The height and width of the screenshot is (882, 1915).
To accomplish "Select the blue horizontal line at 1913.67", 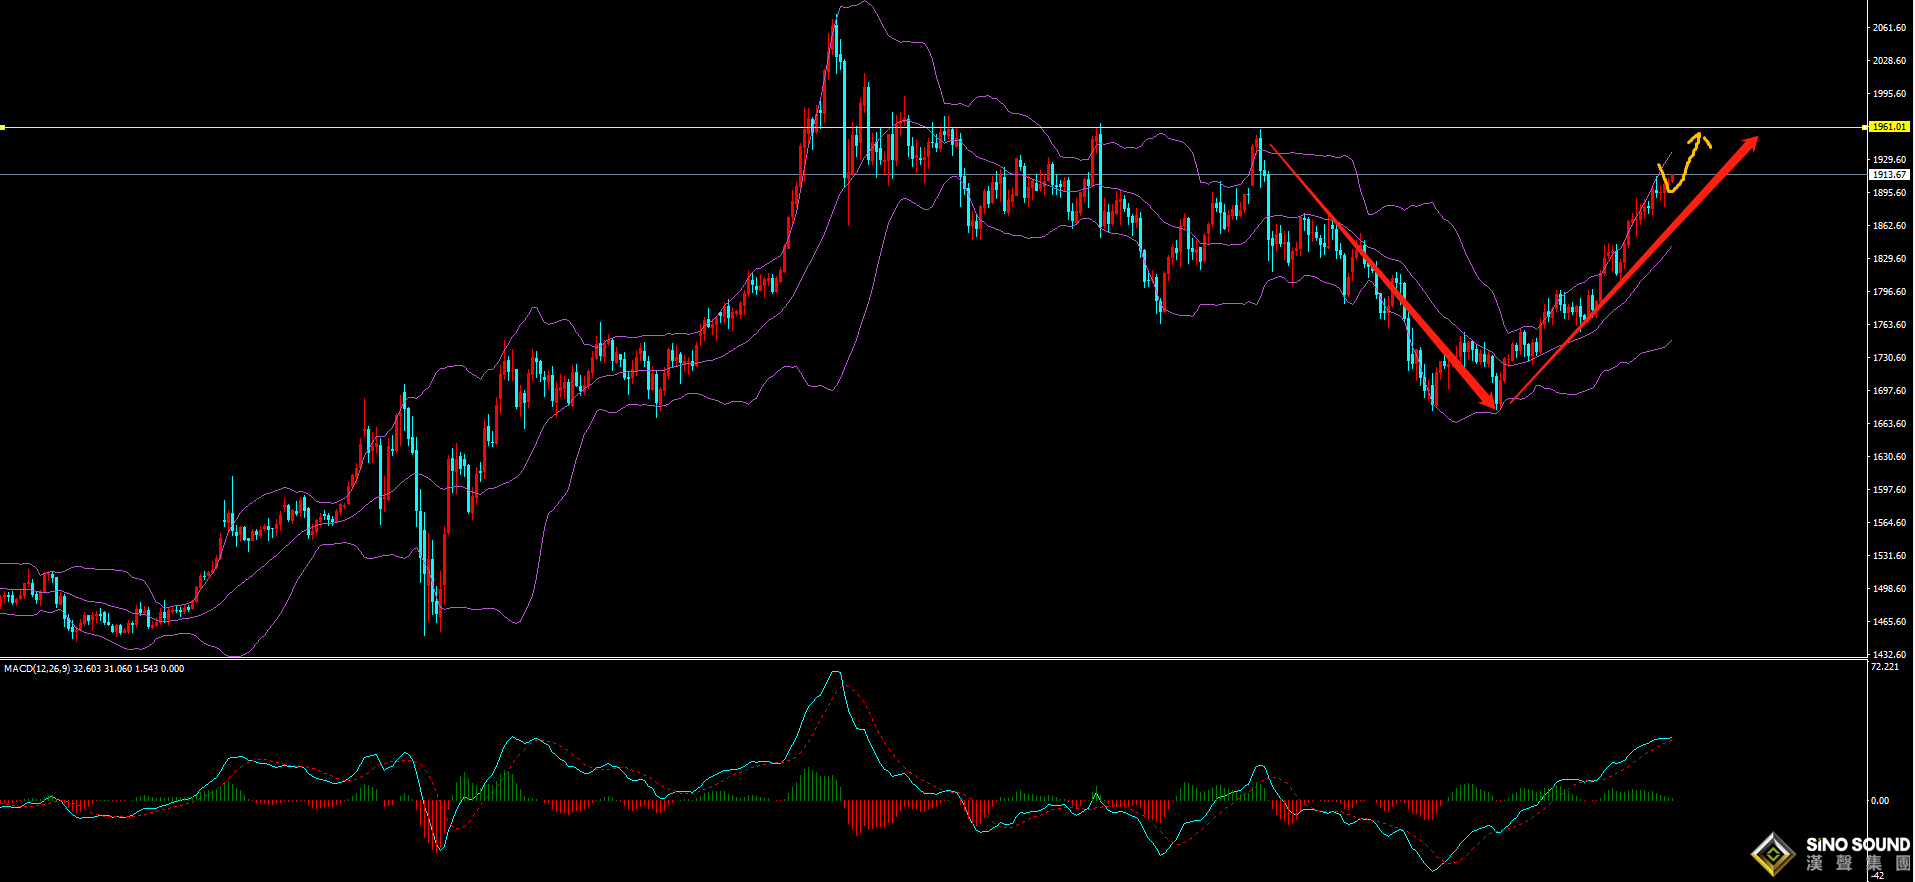I will click(934, 174).
